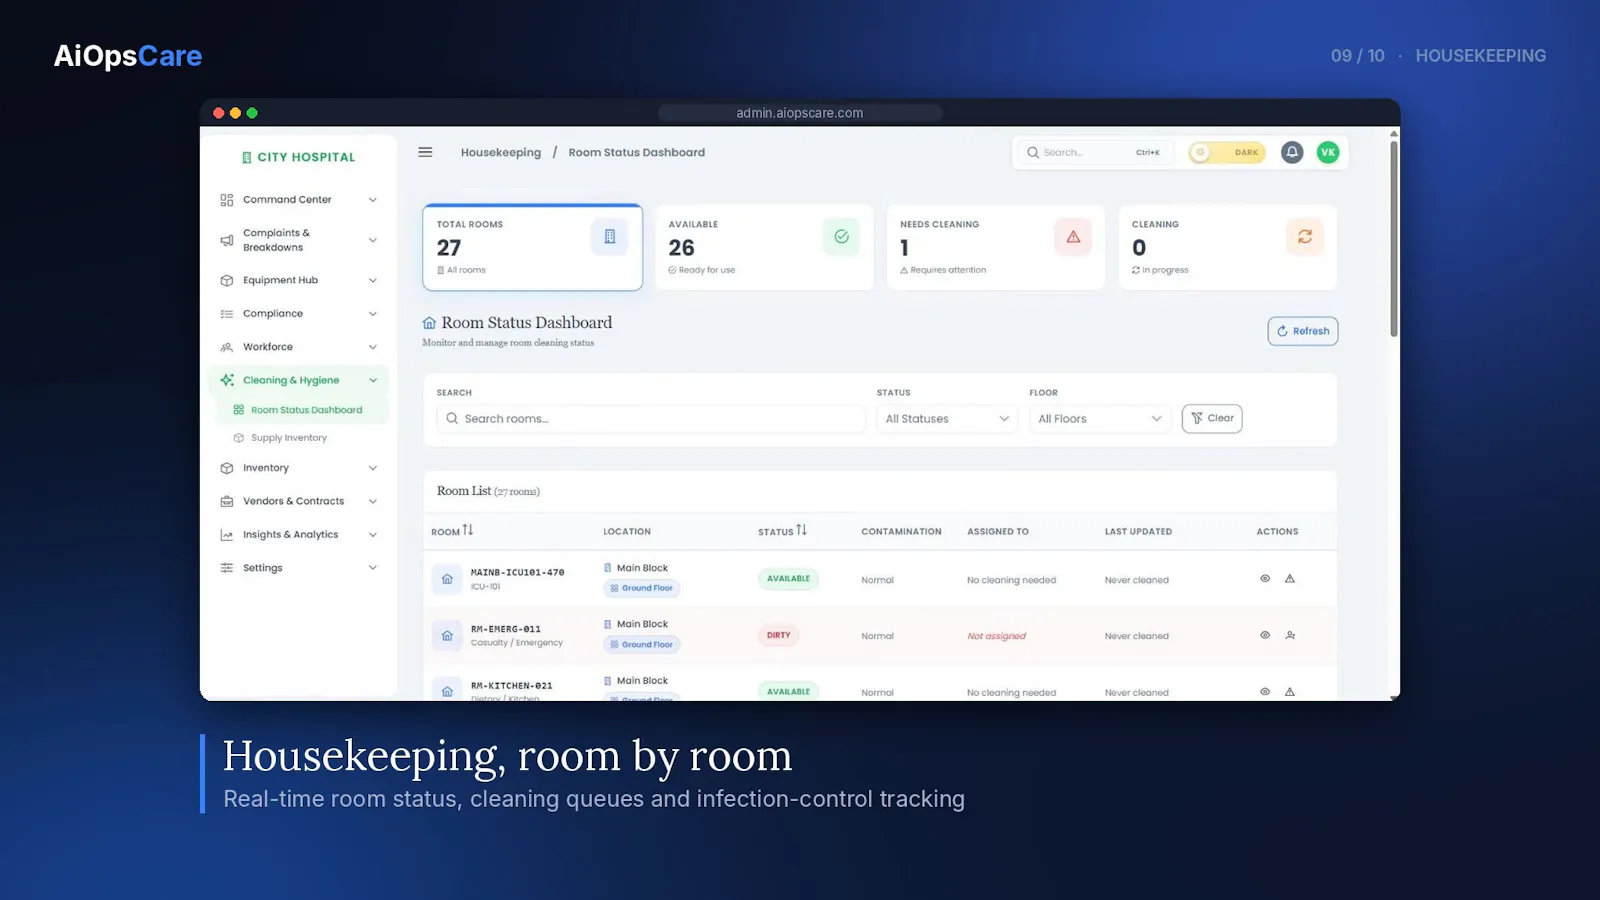This screenshot has height=900, width=1600.
Task: Open the All Statuses dropdown
Action: 947,419
